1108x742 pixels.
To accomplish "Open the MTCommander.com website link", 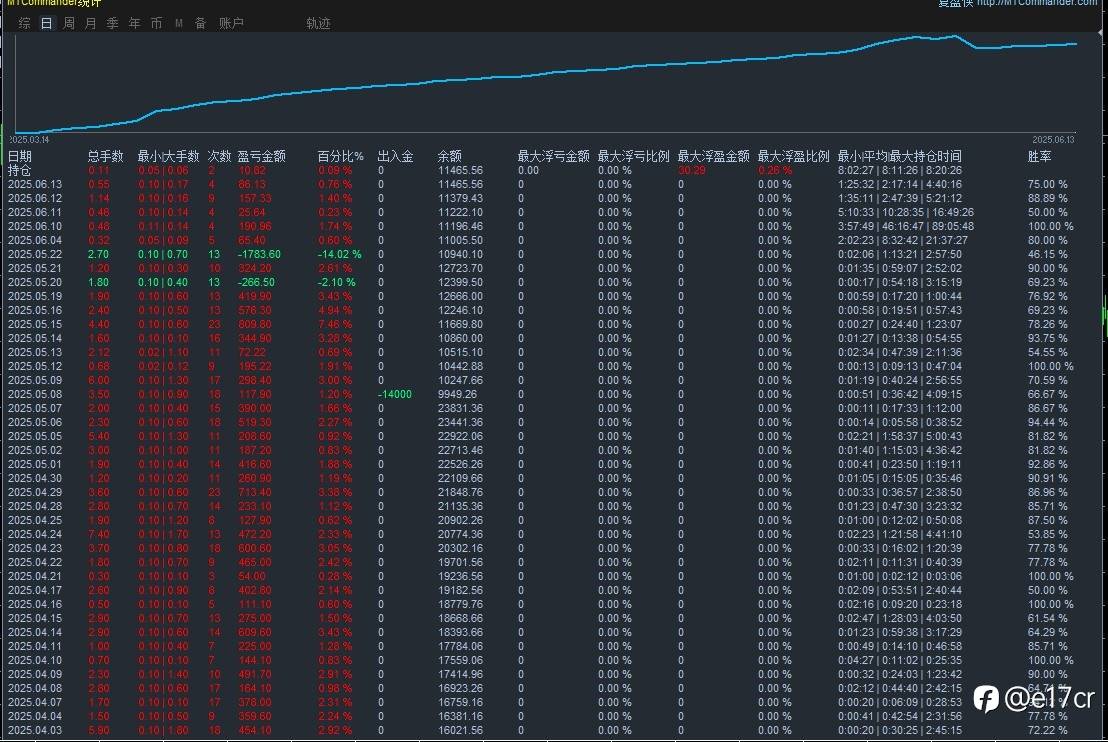I will click(x=1036, y=3).
